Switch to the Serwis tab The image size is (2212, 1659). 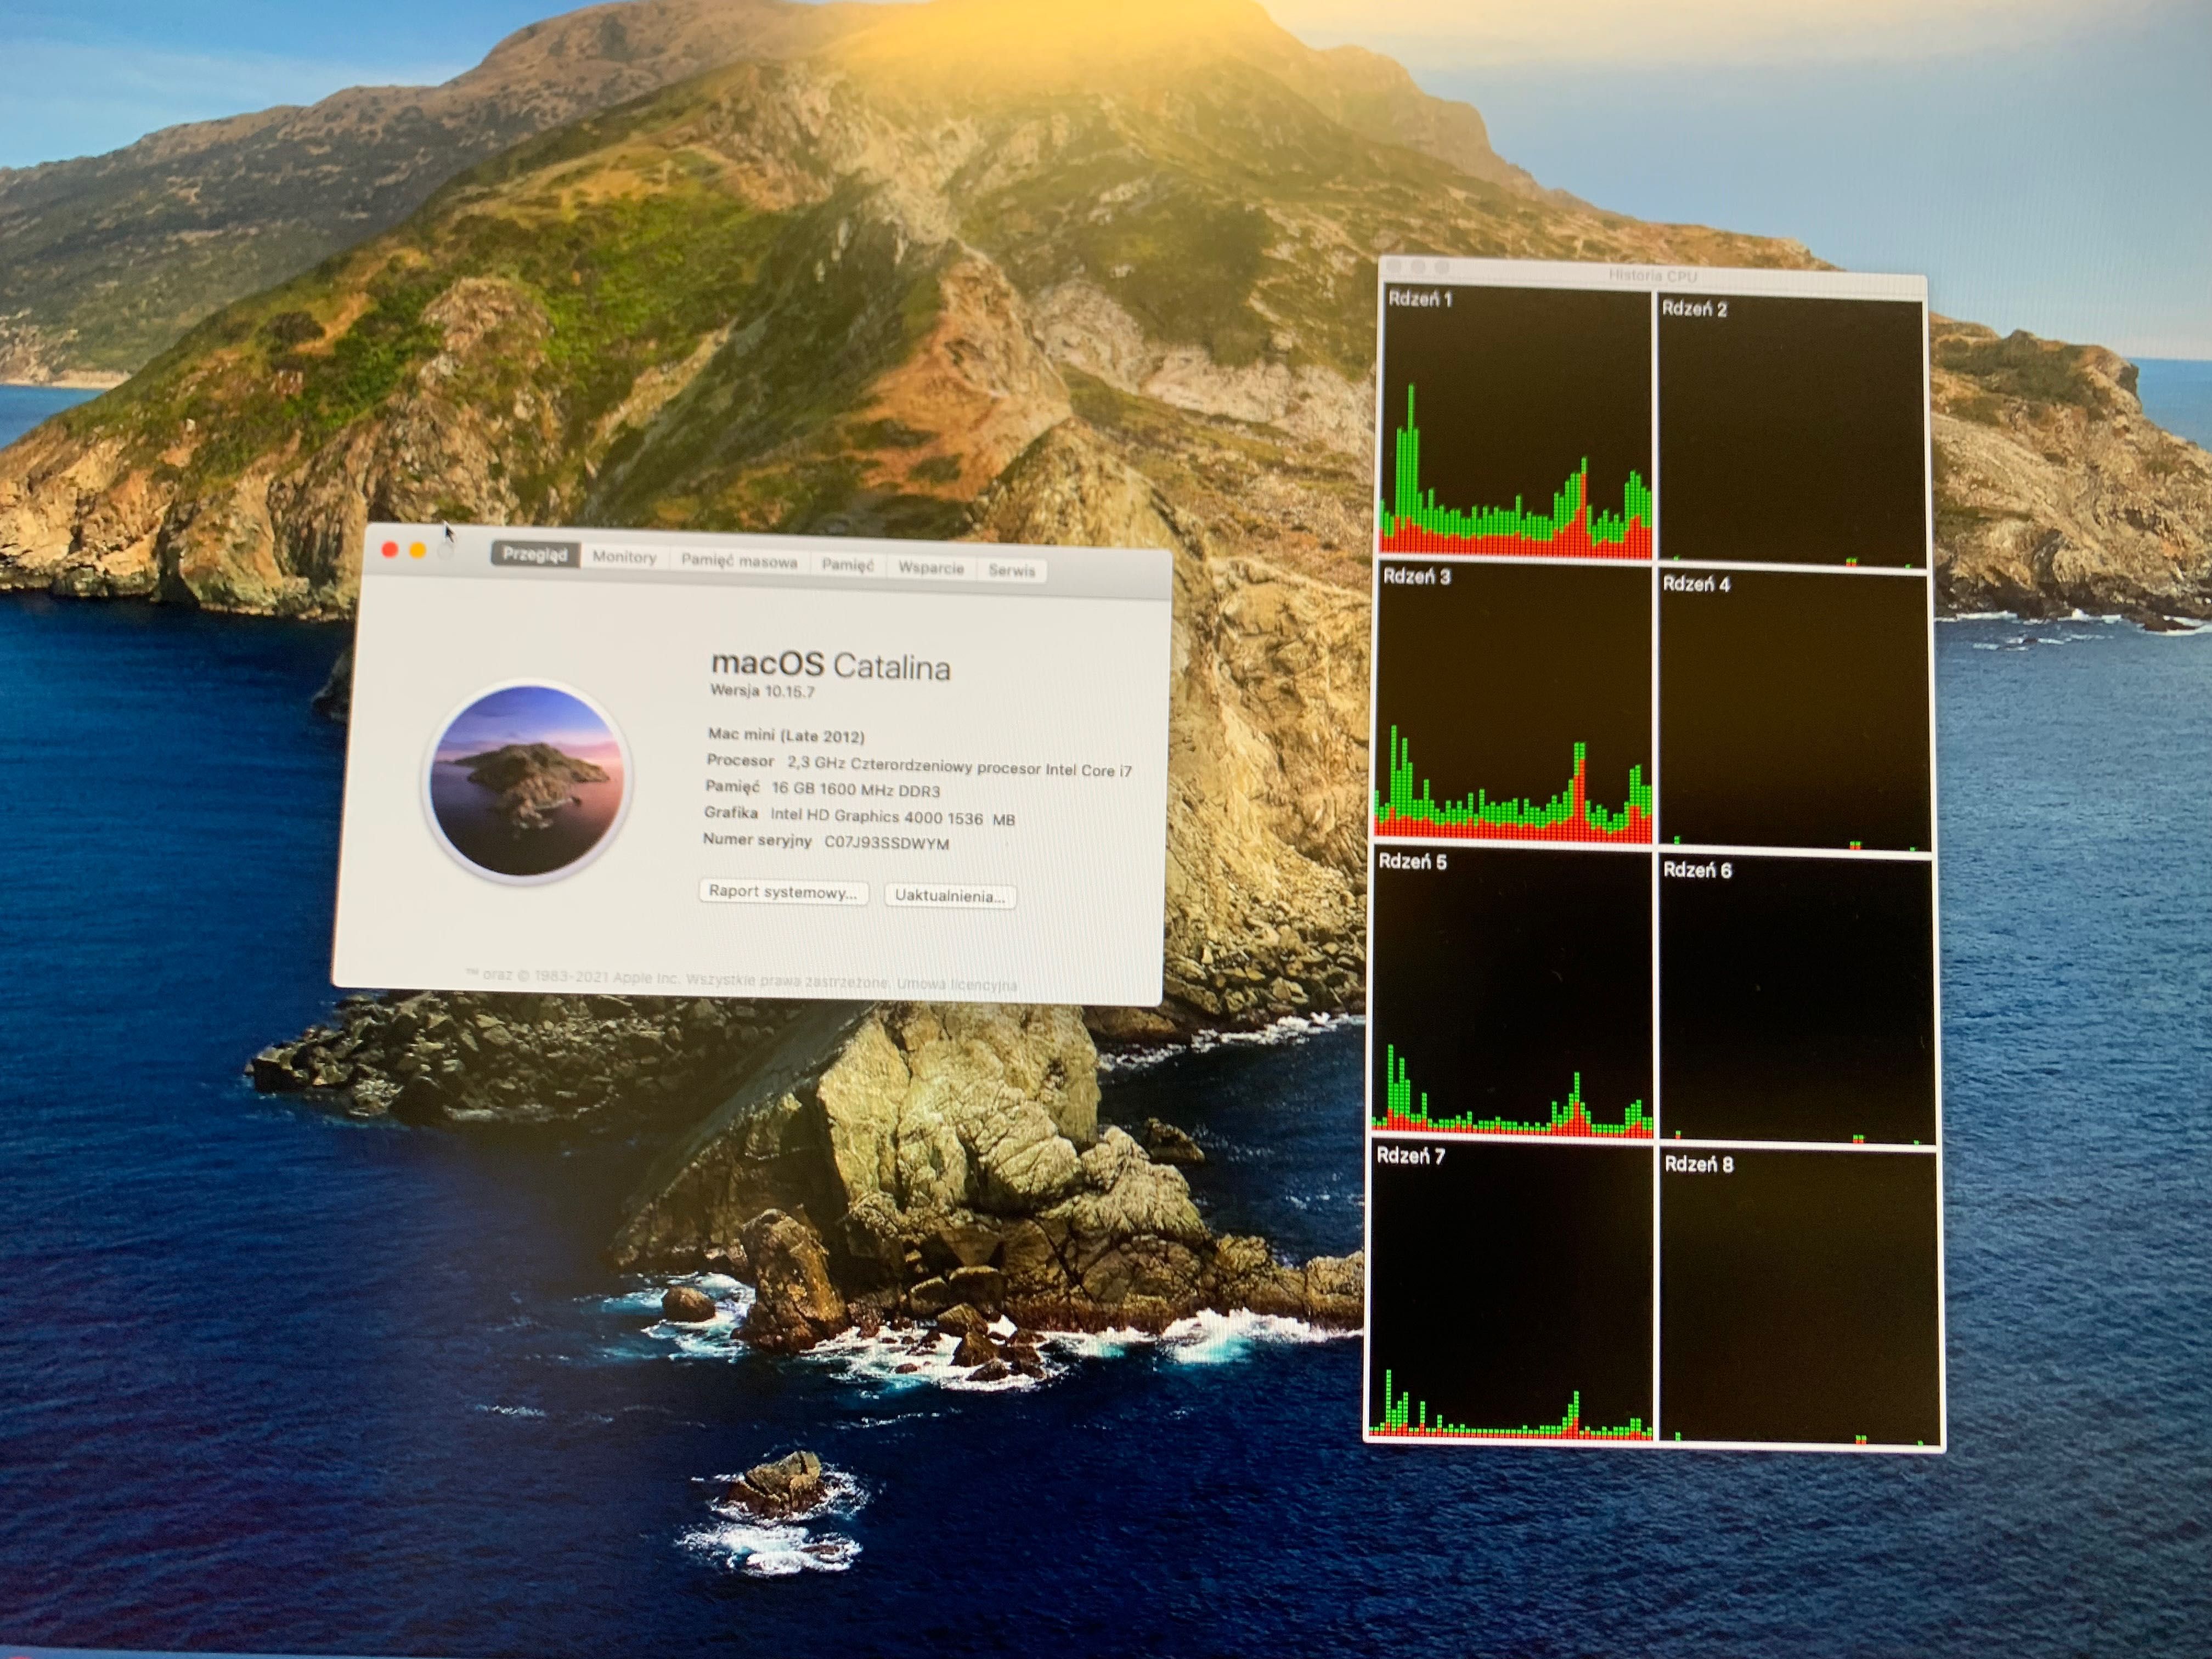pyautogui.click(x=1011, y=570)
